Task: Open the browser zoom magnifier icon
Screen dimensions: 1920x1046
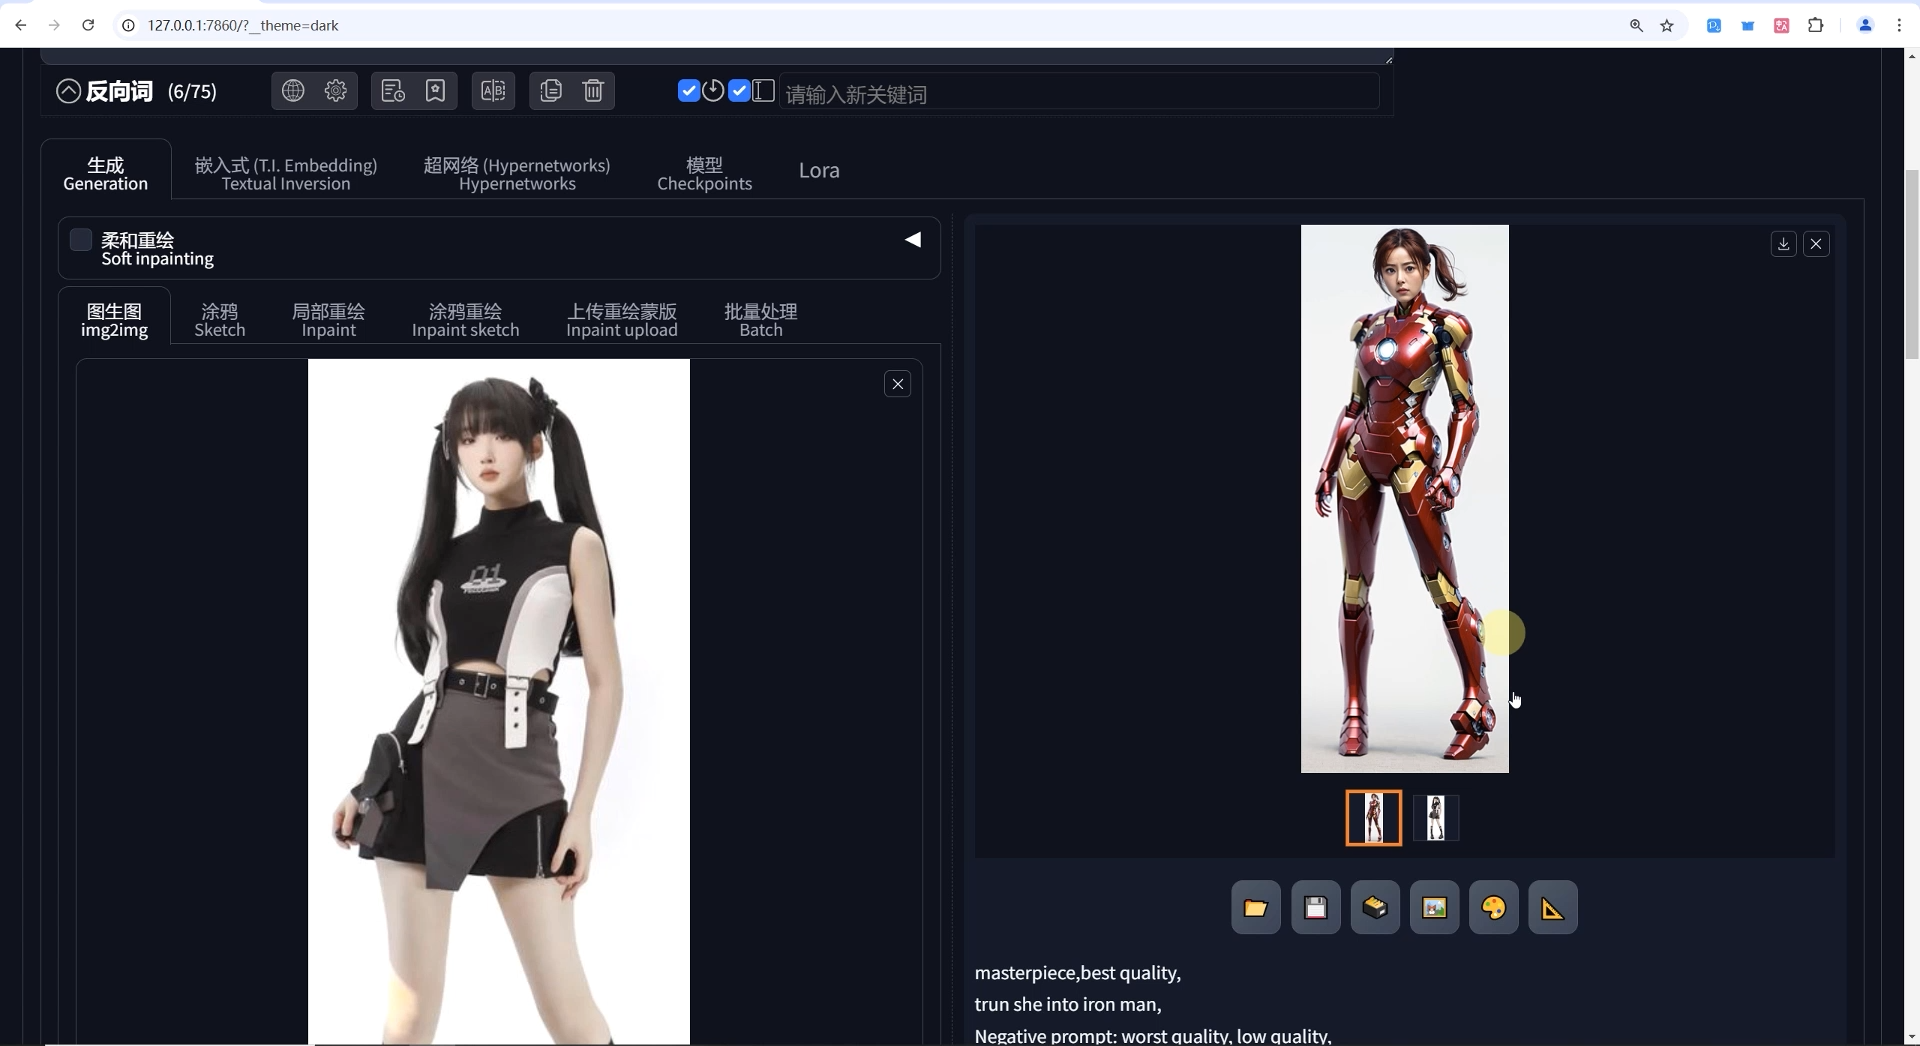Action: click(x=1636, y=26)
